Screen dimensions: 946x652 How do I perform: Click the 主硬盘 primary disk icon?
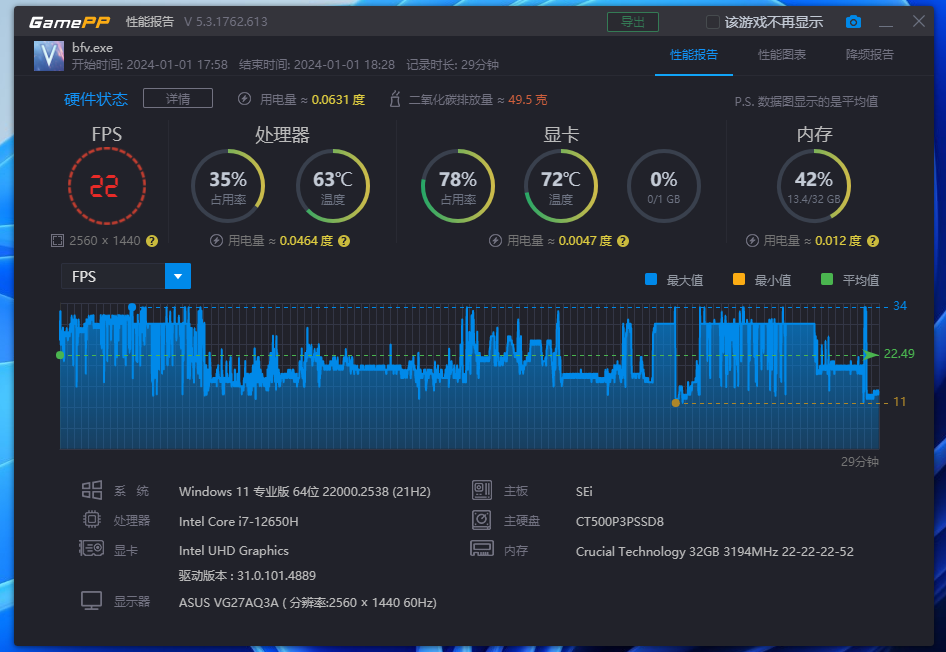click(482, 519)
